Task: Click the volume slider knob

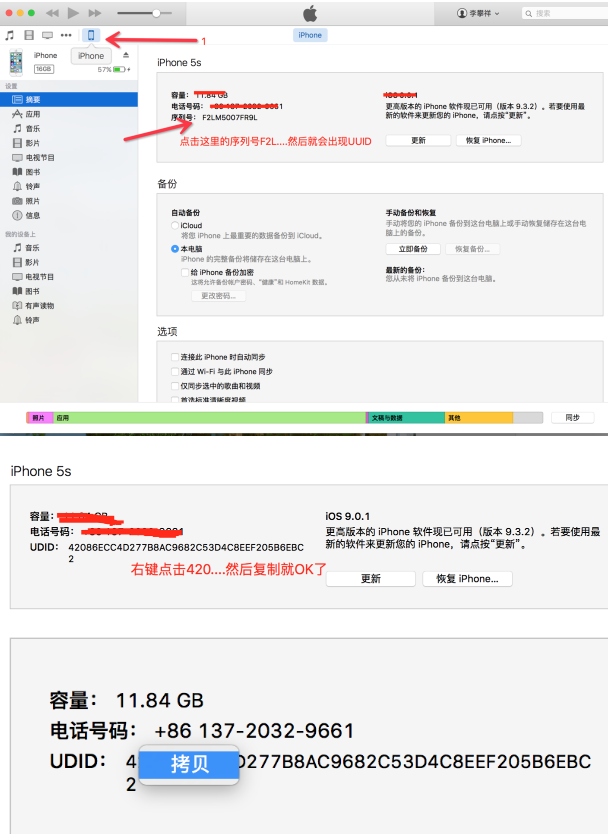Action: pyautogui.click(x=156, y=13)
